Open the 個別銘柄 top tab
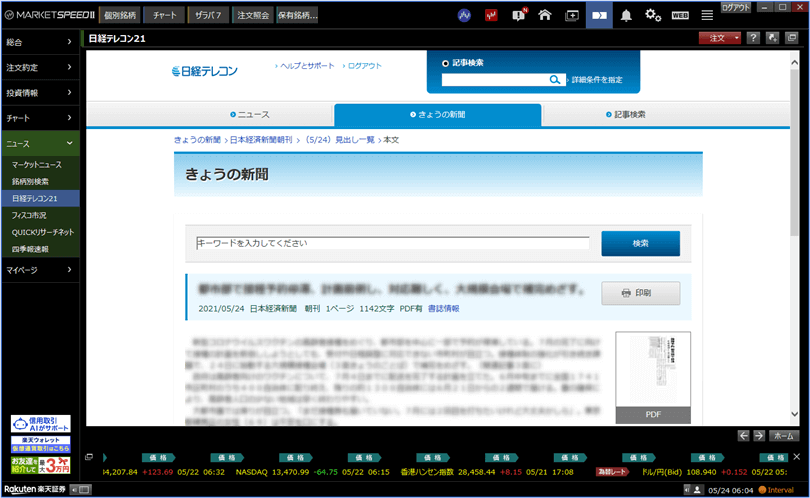This screenshot has height=498, width=810. (120, 15)
